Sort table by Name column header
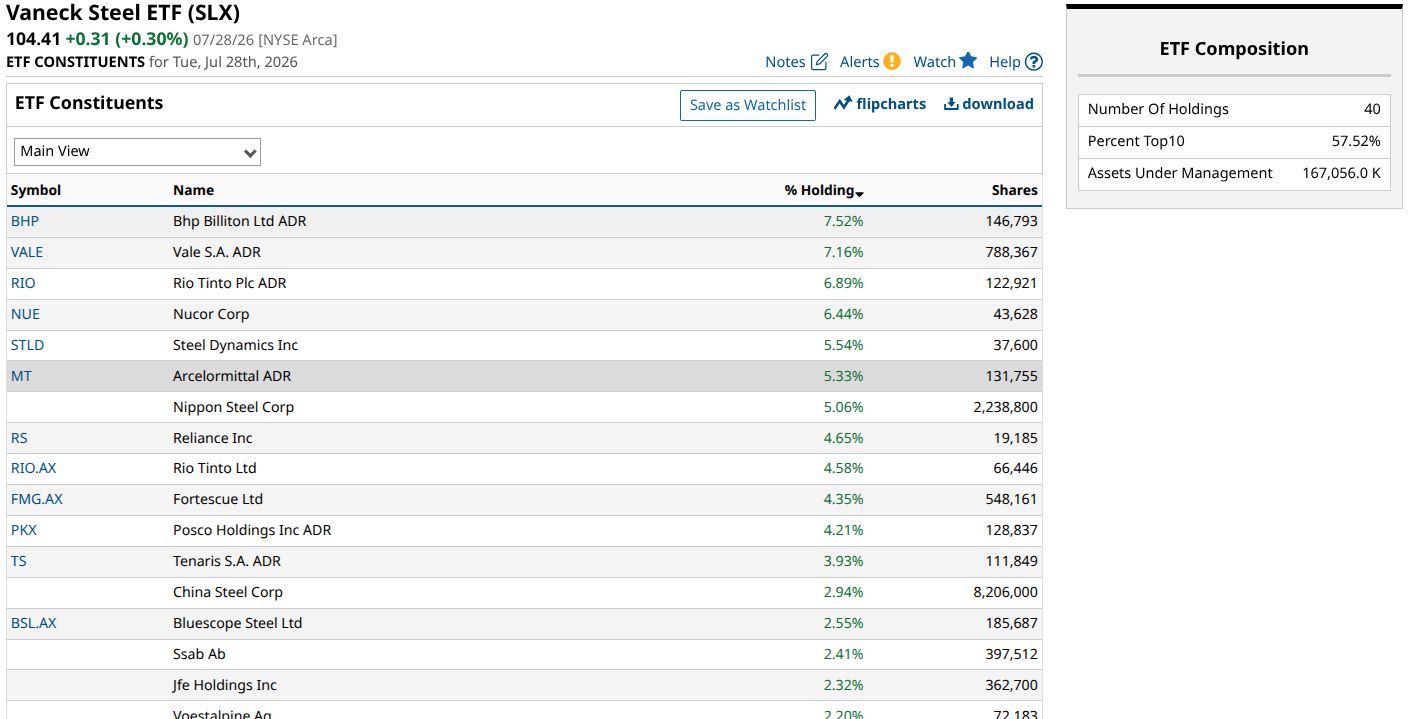Viewport: 1412px width, 719px height. [193, 190]
